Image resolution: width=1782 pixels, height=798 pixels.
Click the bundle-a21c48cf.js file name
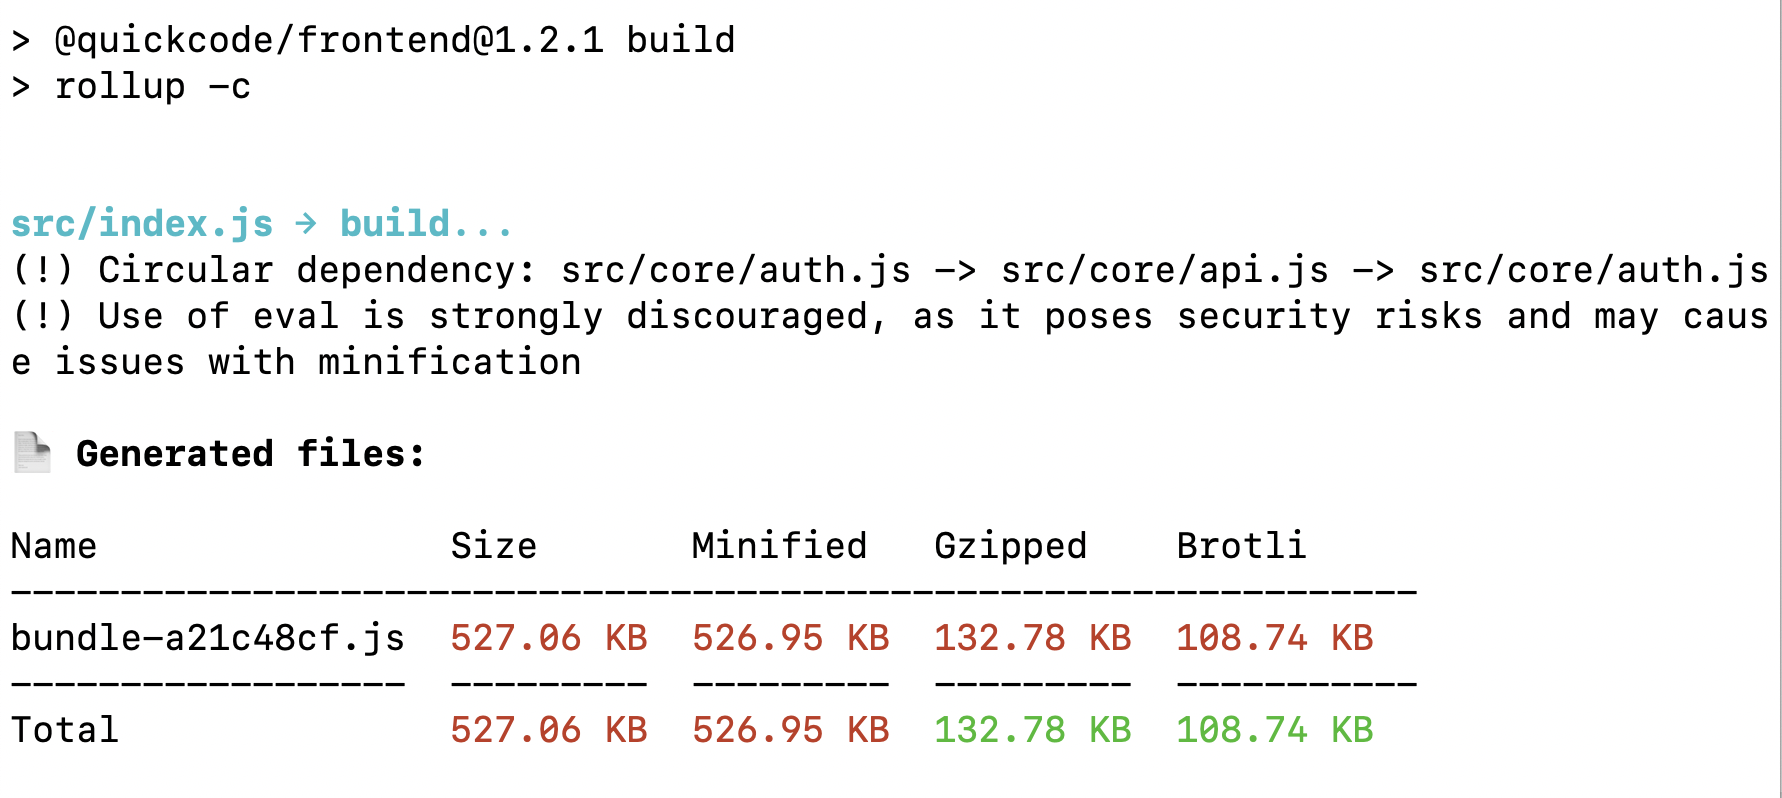point(208,638)
